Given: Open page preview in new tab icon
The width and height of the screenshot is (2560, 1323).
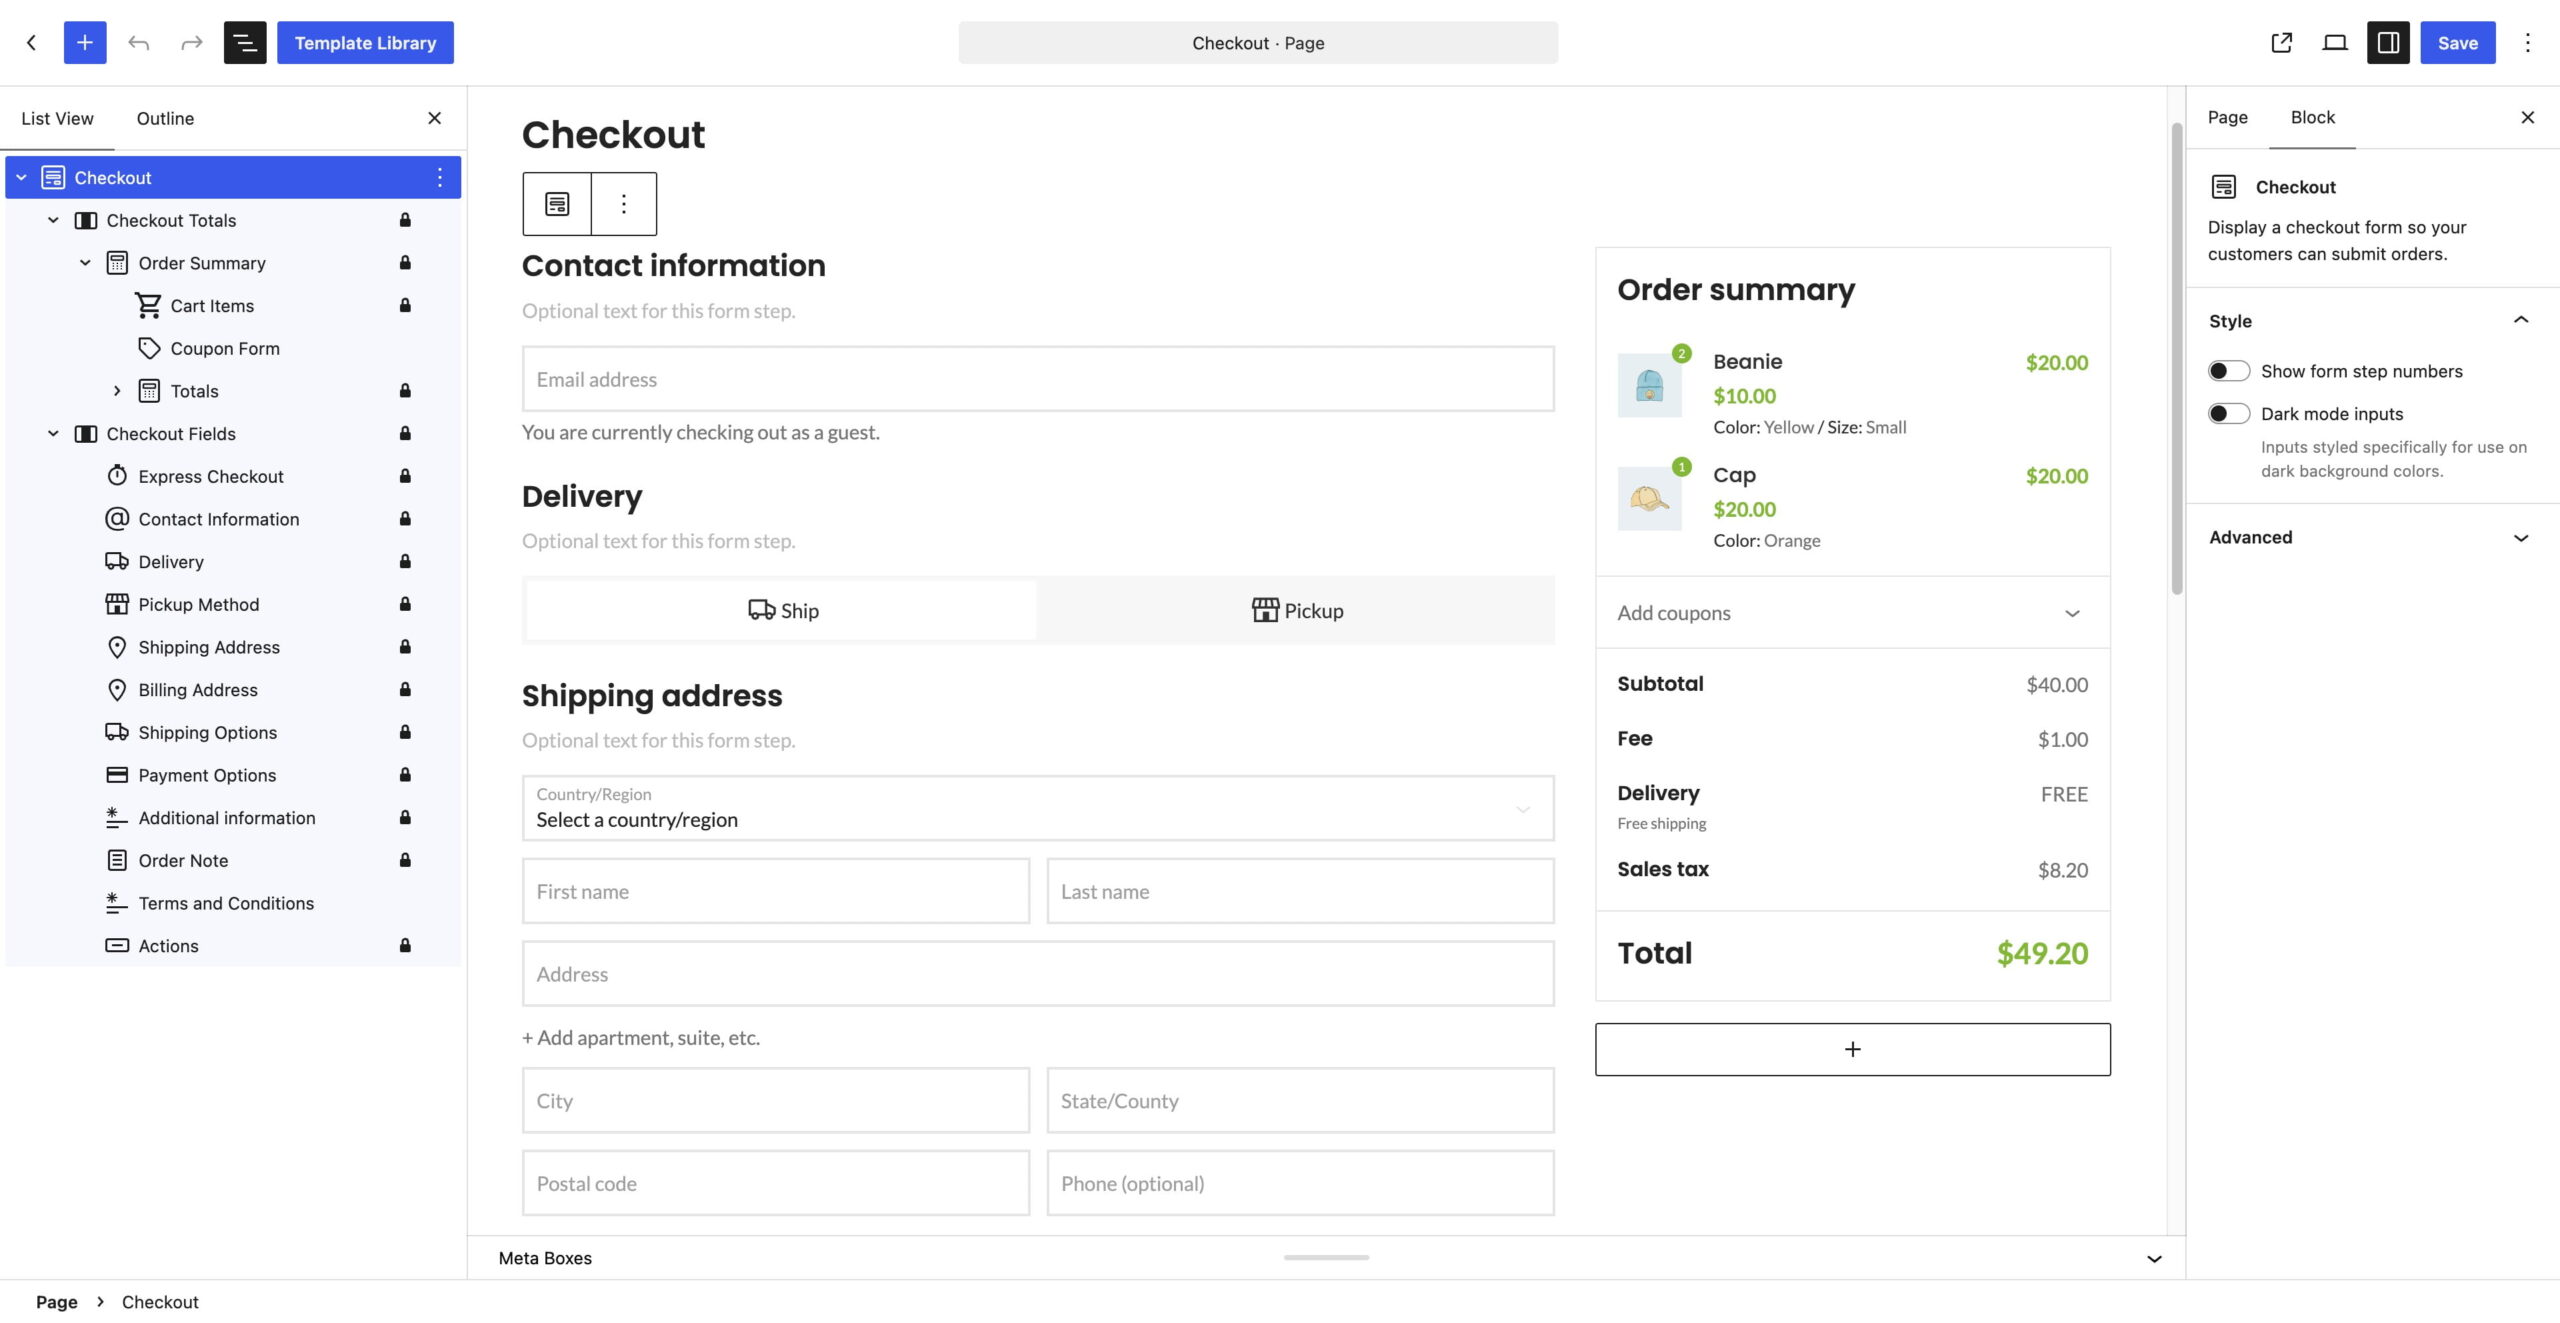Looking at the screenshot, I should [2281, 43].
